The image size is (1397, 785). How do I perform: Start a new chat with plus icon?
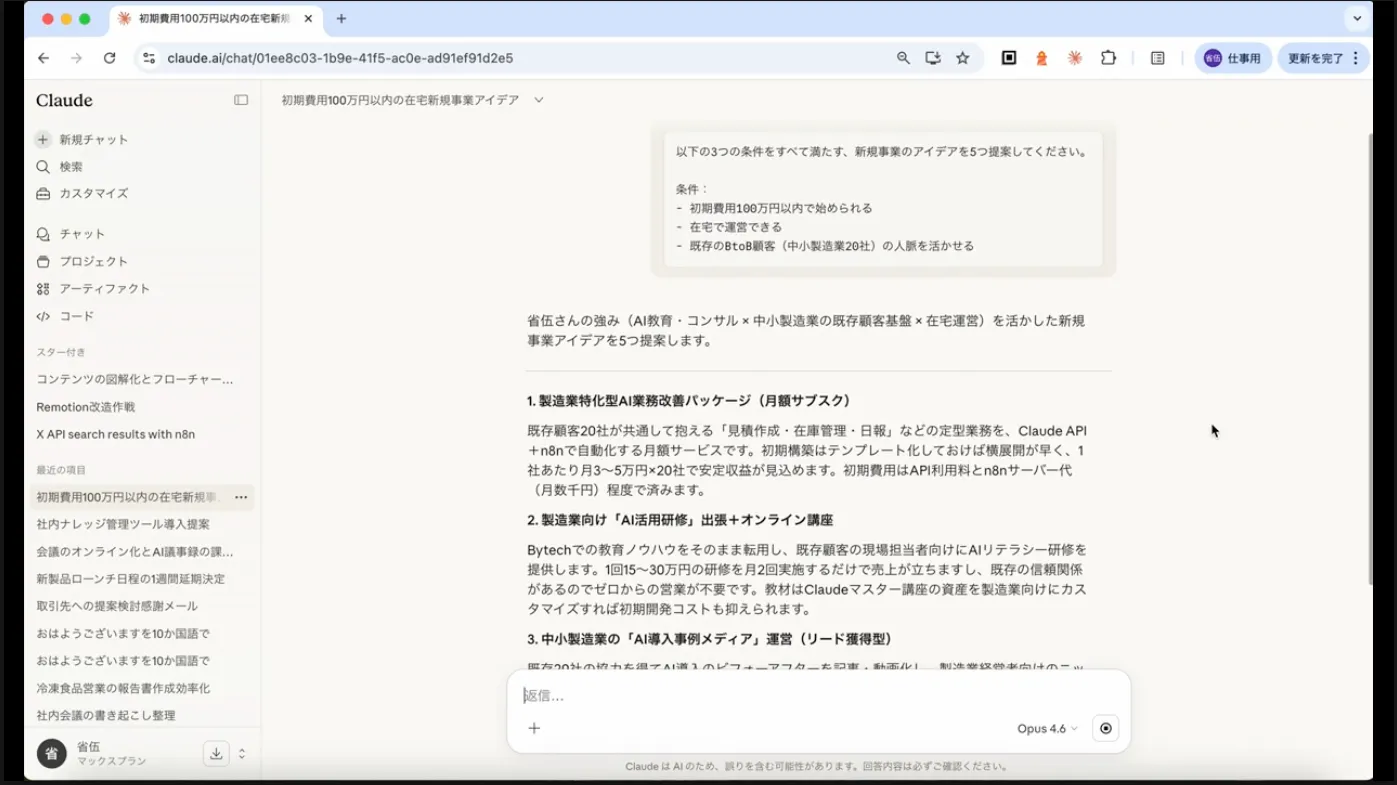click(43, 139)
